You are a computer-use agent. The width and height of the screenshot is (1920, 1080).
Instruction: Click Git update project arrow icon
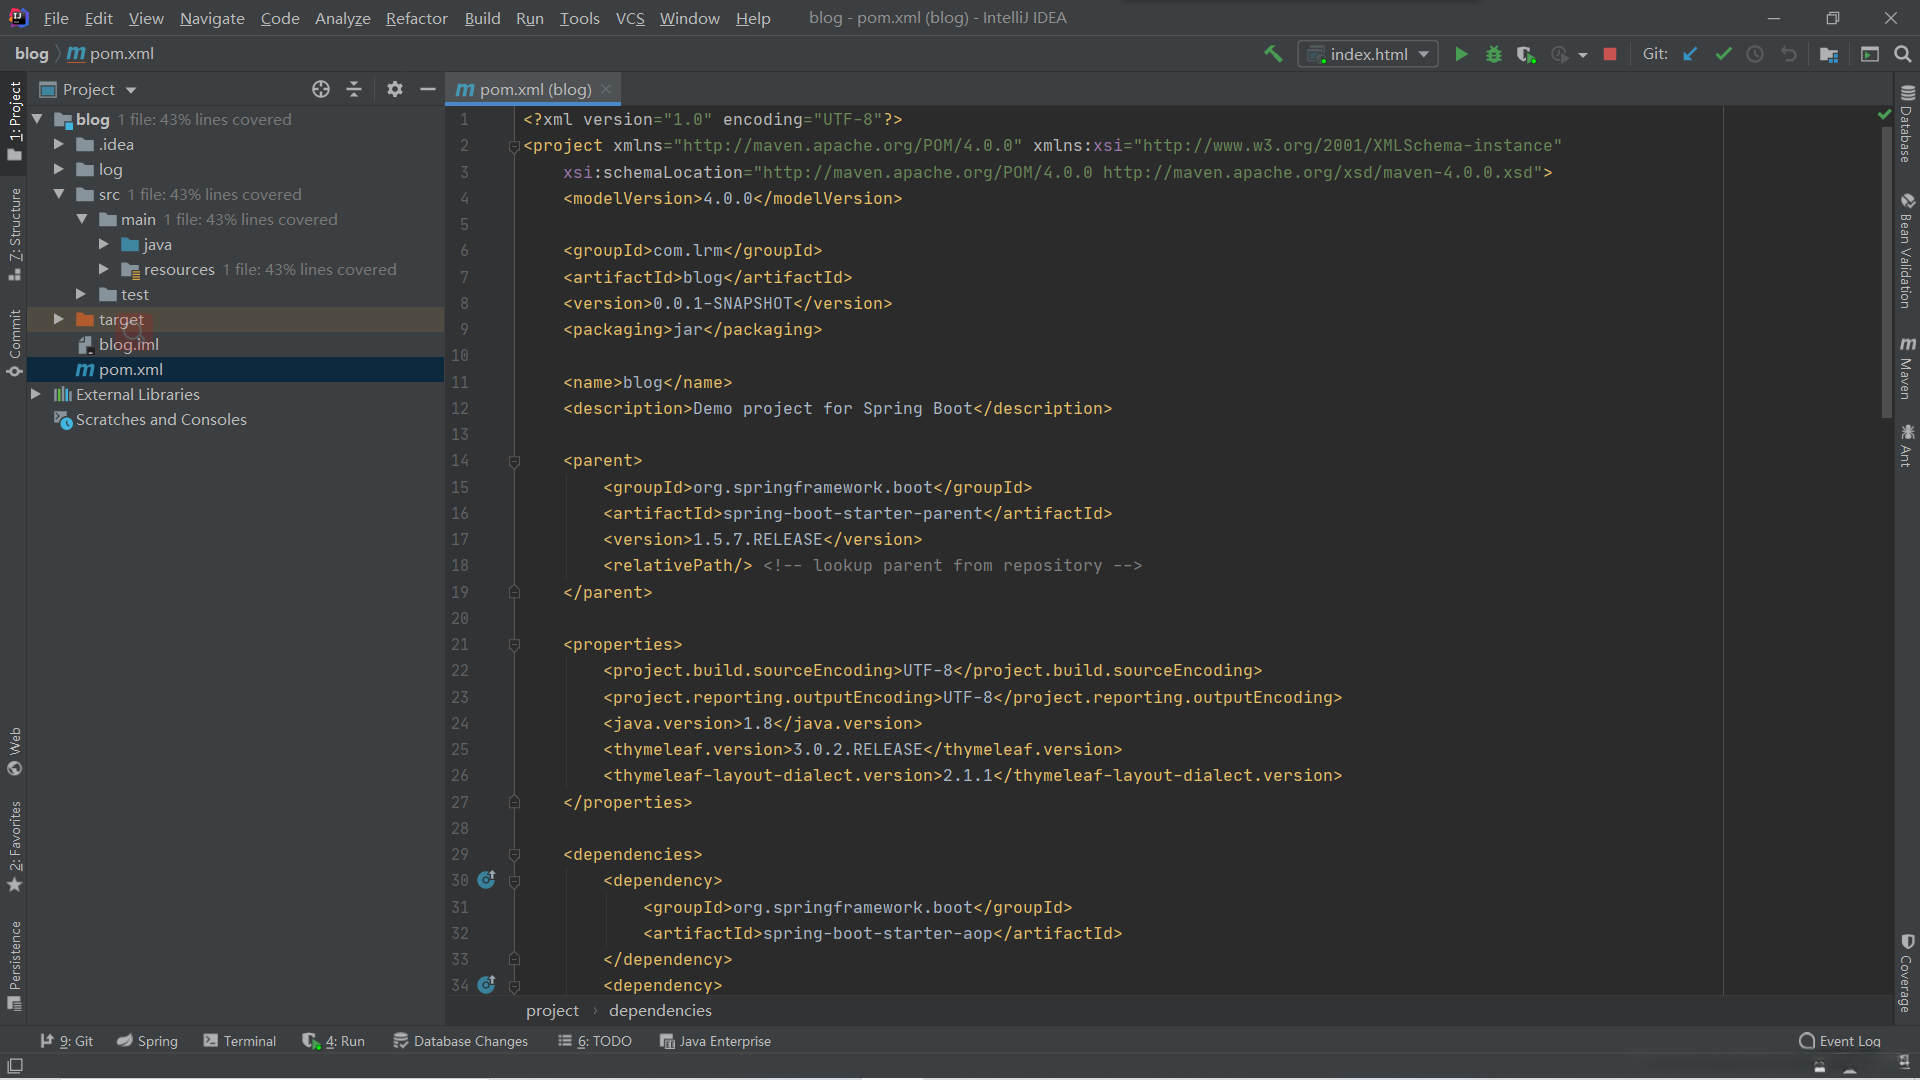pos(1690,54)
